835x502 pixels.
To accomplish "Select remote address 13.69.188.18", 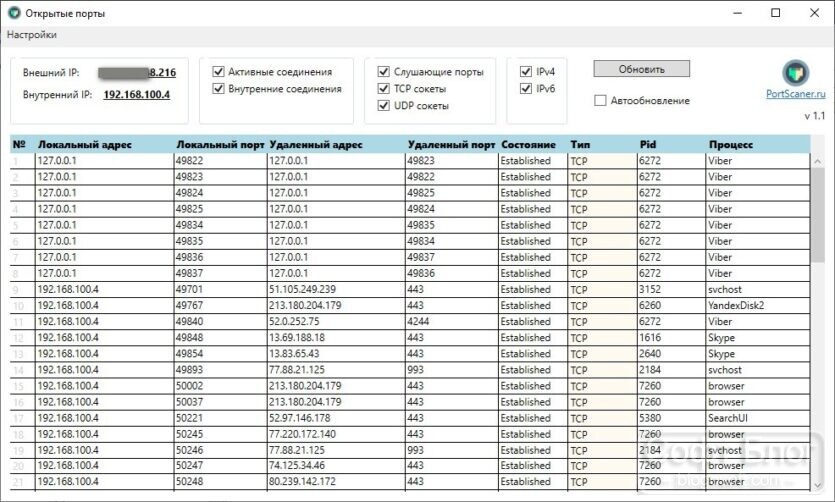I will click(x=336, y=338).
